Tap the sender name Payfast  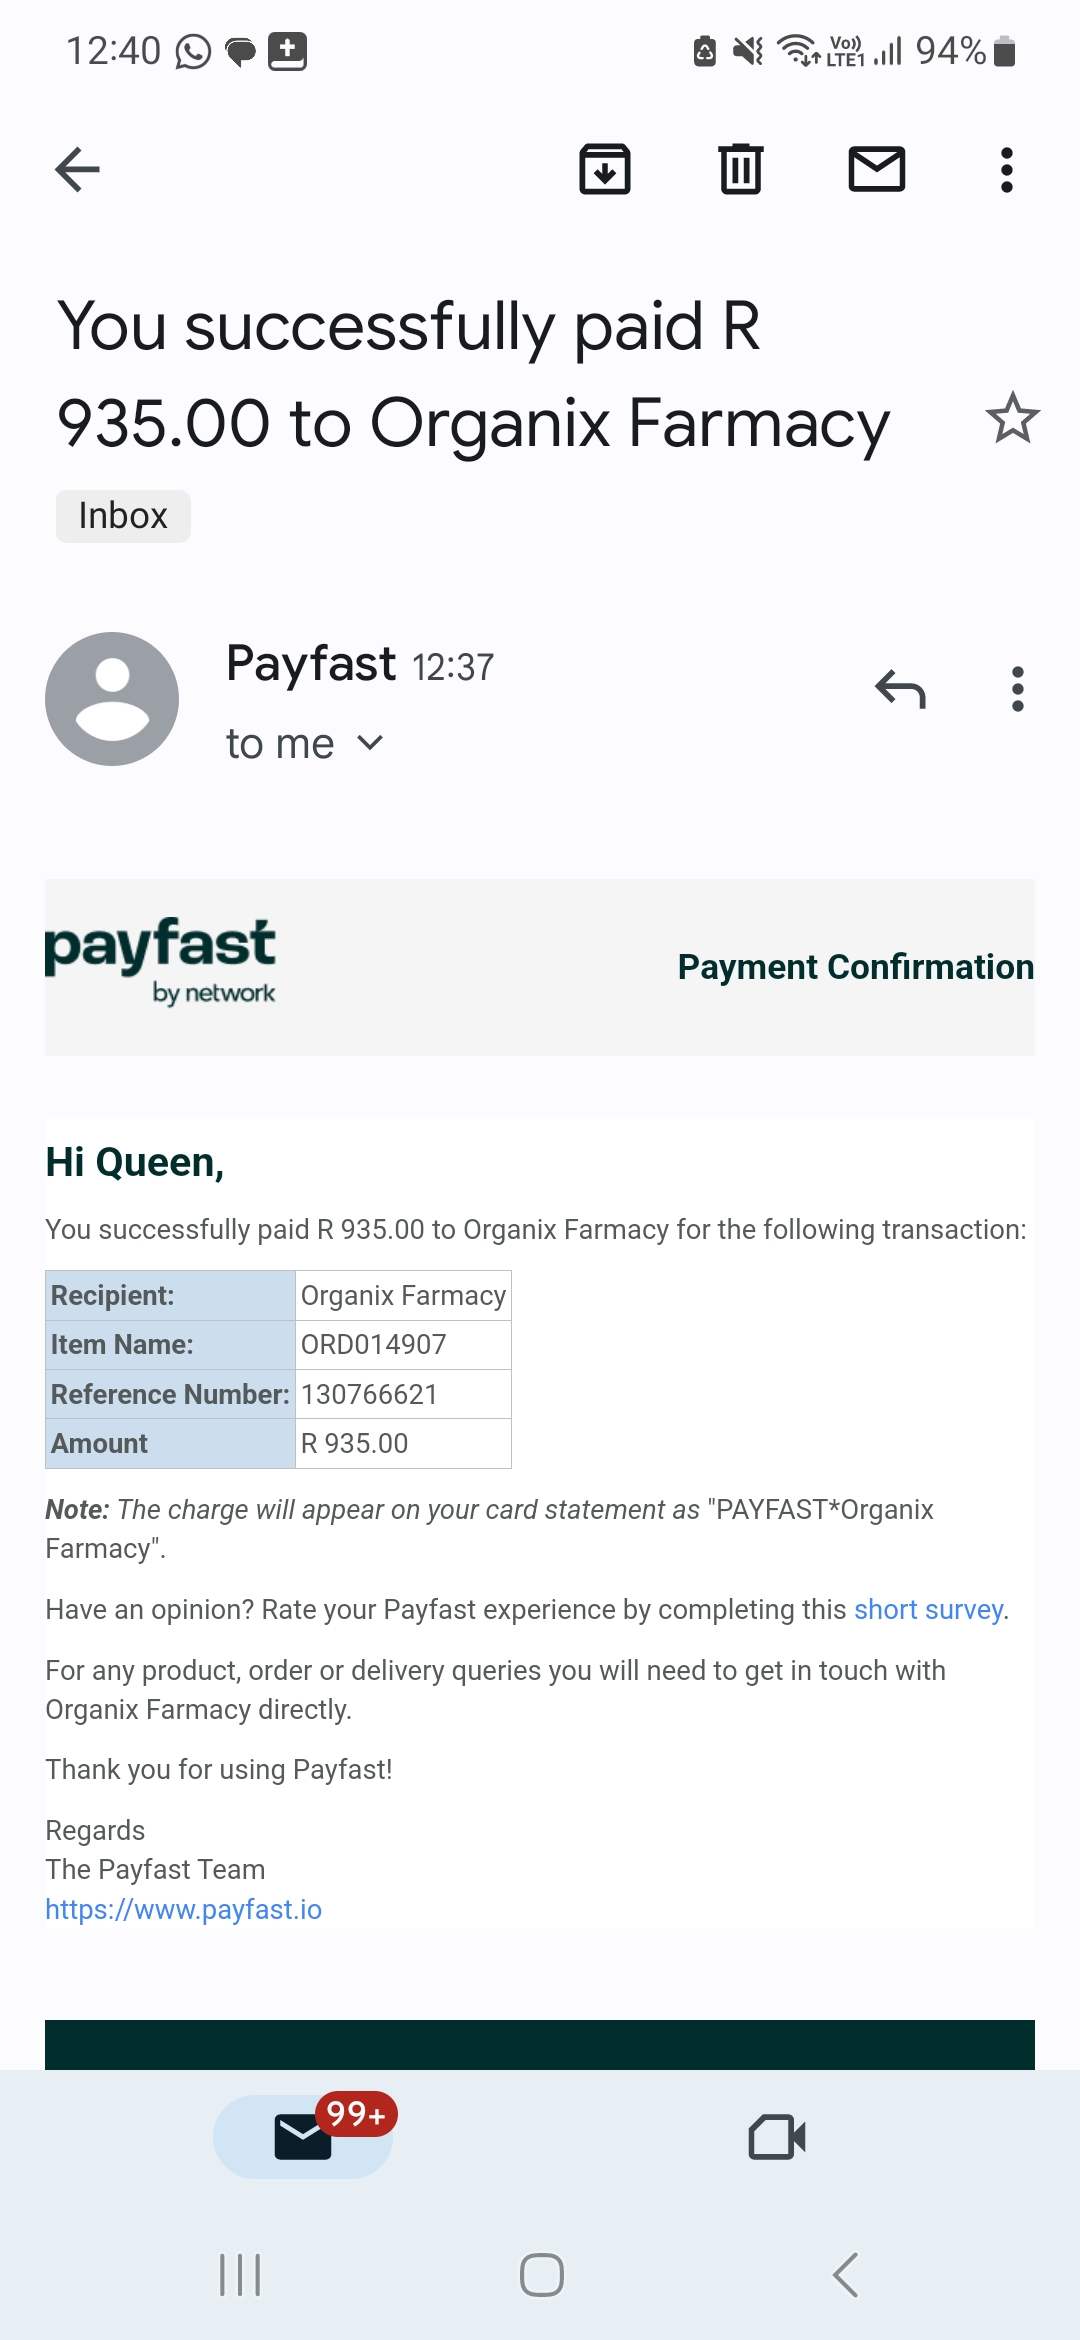pos(311,663)
